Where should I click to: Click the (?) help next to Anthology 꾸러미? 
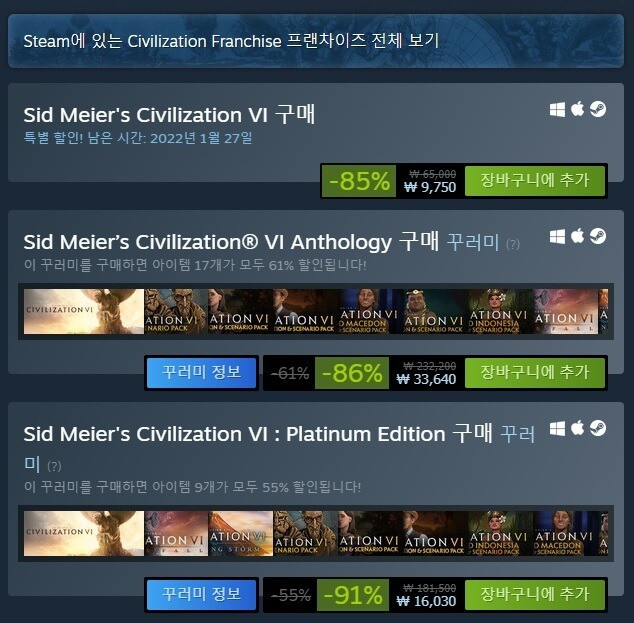[x=513, y=245]
